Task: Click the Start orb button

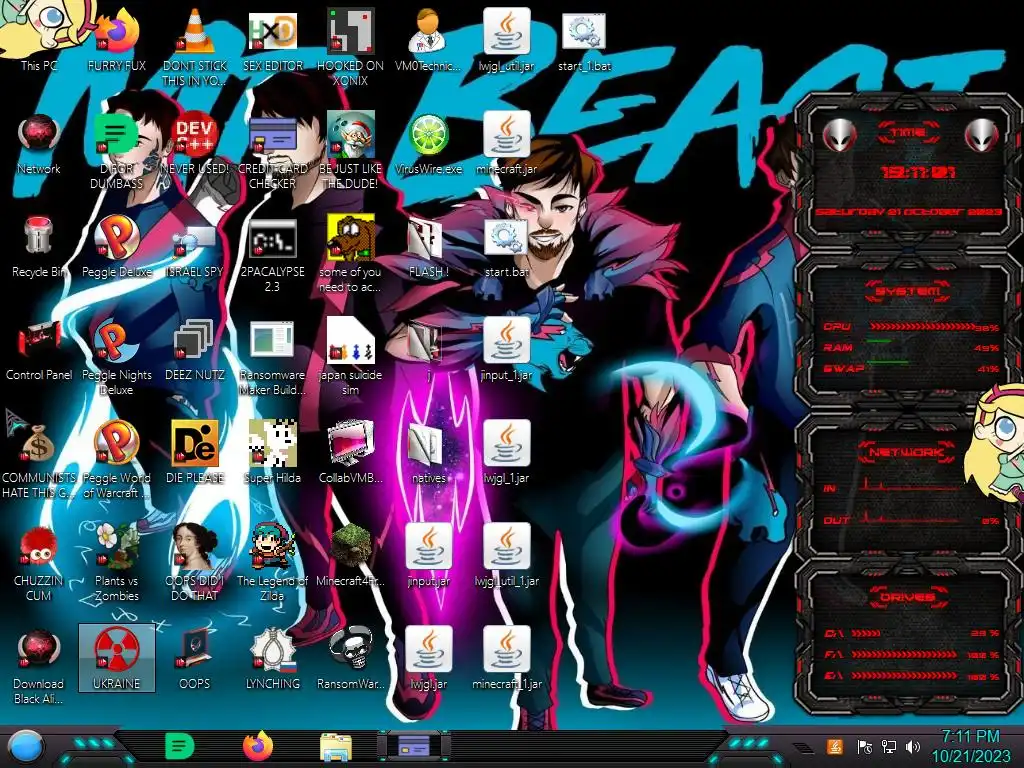Action: [26, 747]
